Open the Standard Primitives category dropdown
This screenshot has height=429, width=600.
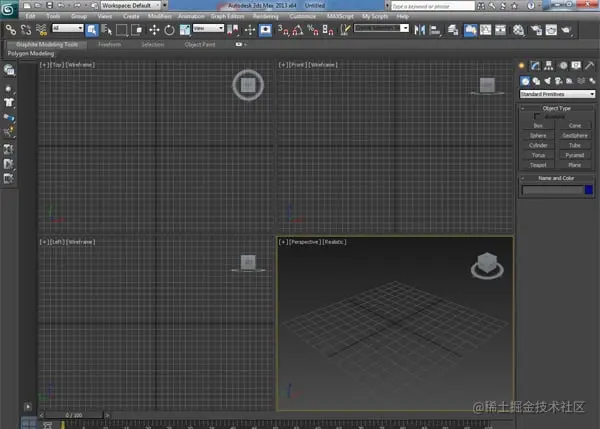(557, 94)
